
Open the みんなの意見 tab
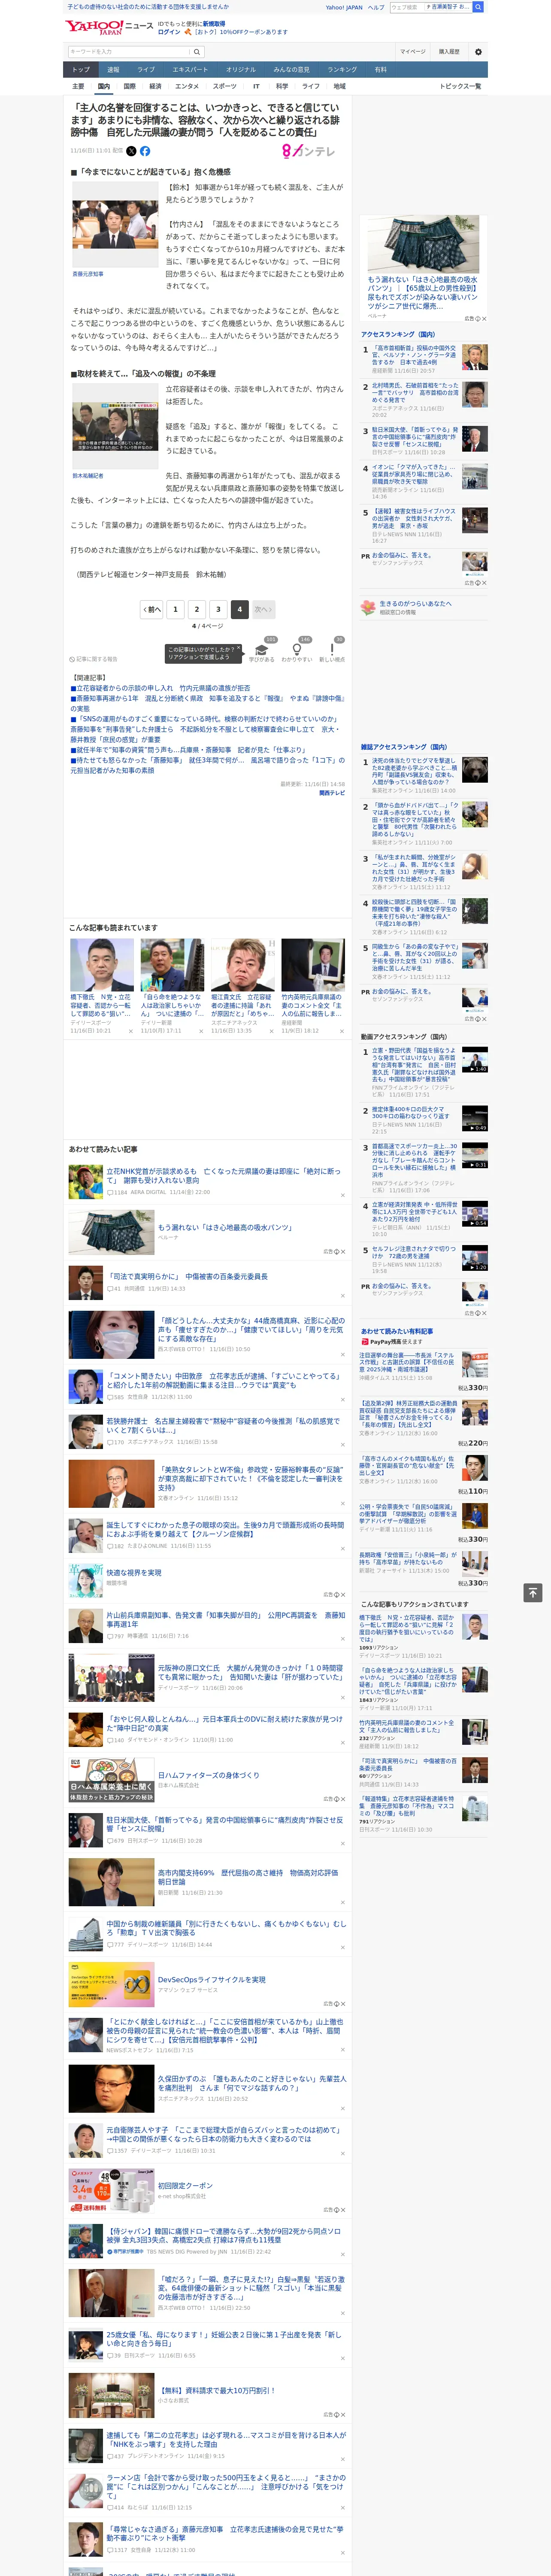click(292, 70)
